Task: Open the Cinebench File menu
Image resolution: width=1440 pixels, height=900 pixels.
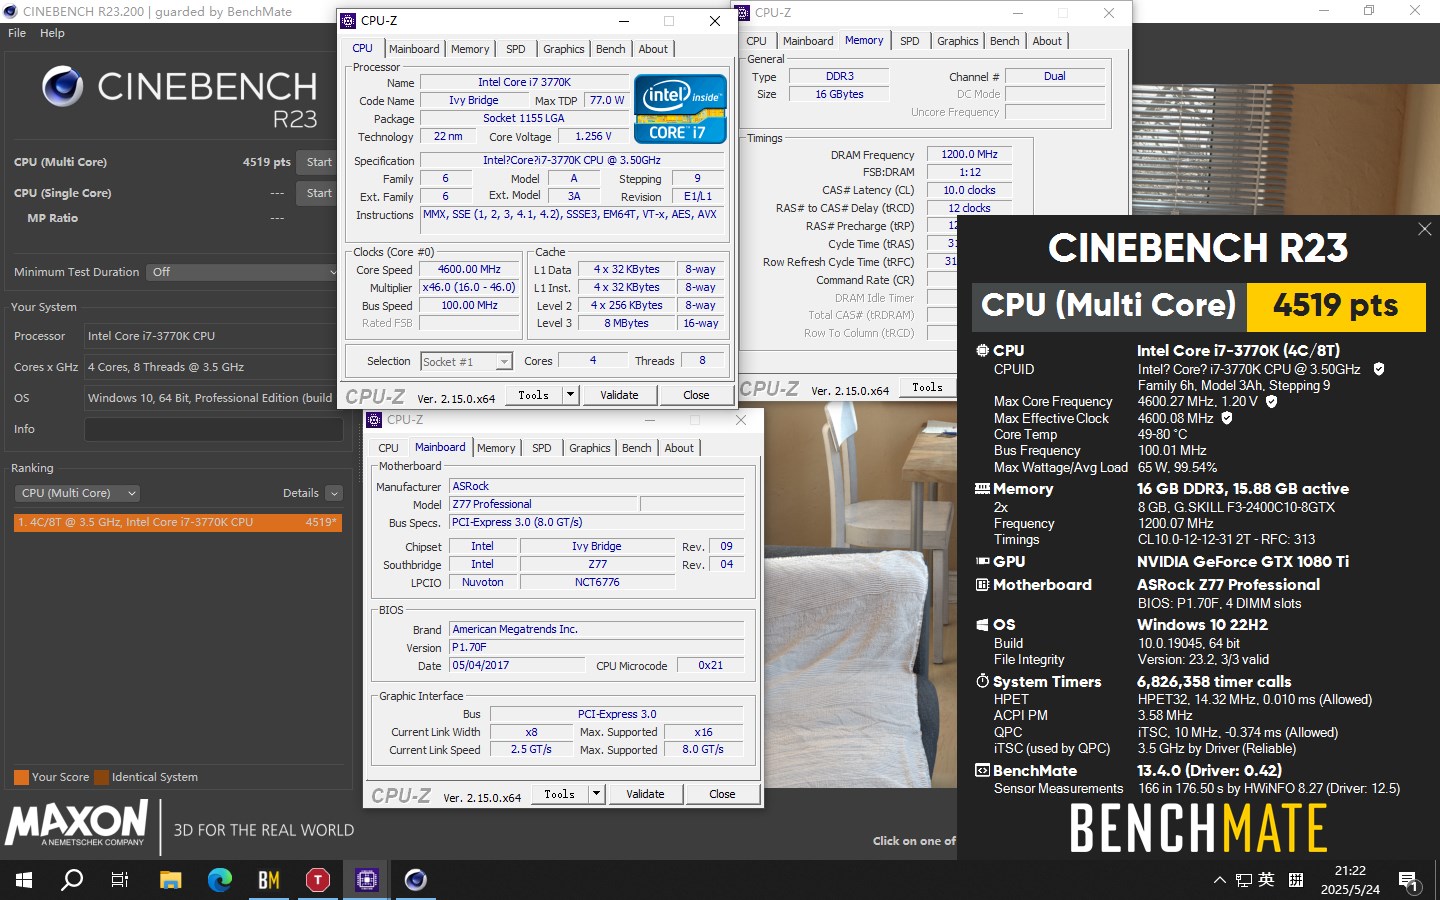Action: (x=17, y=33)
